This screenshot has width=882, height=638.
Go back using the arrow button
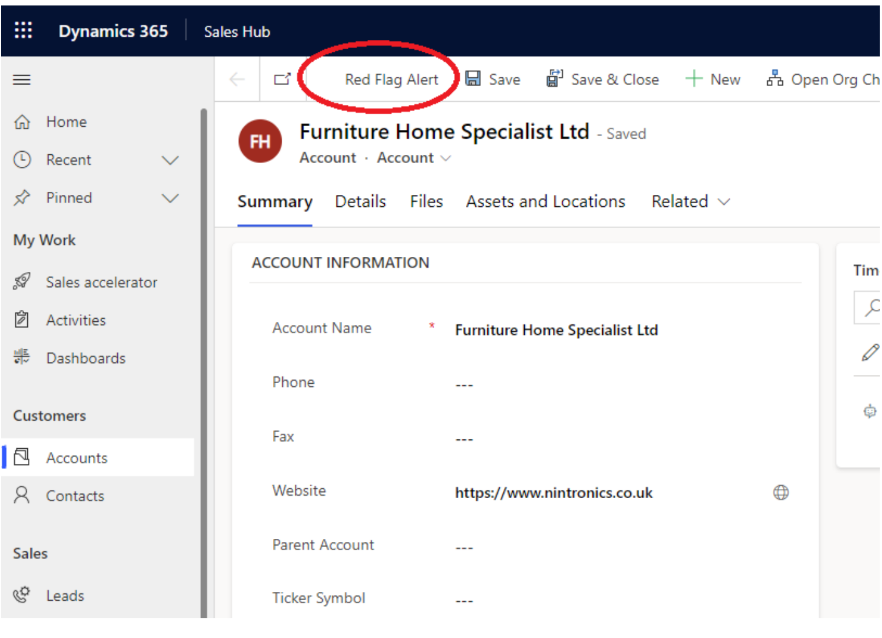[237, 79]
